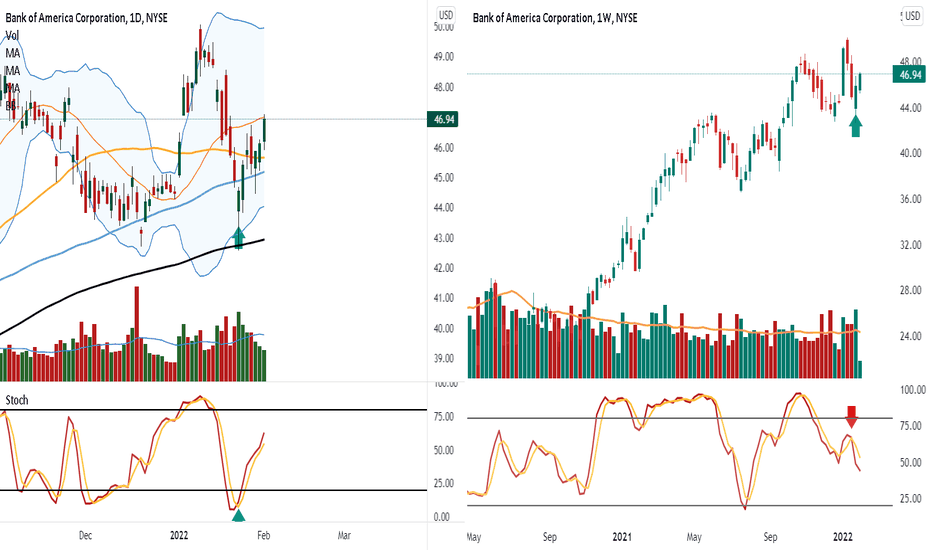
Task: Click the 46.00 price axis label
Action: tap(443, 147)
